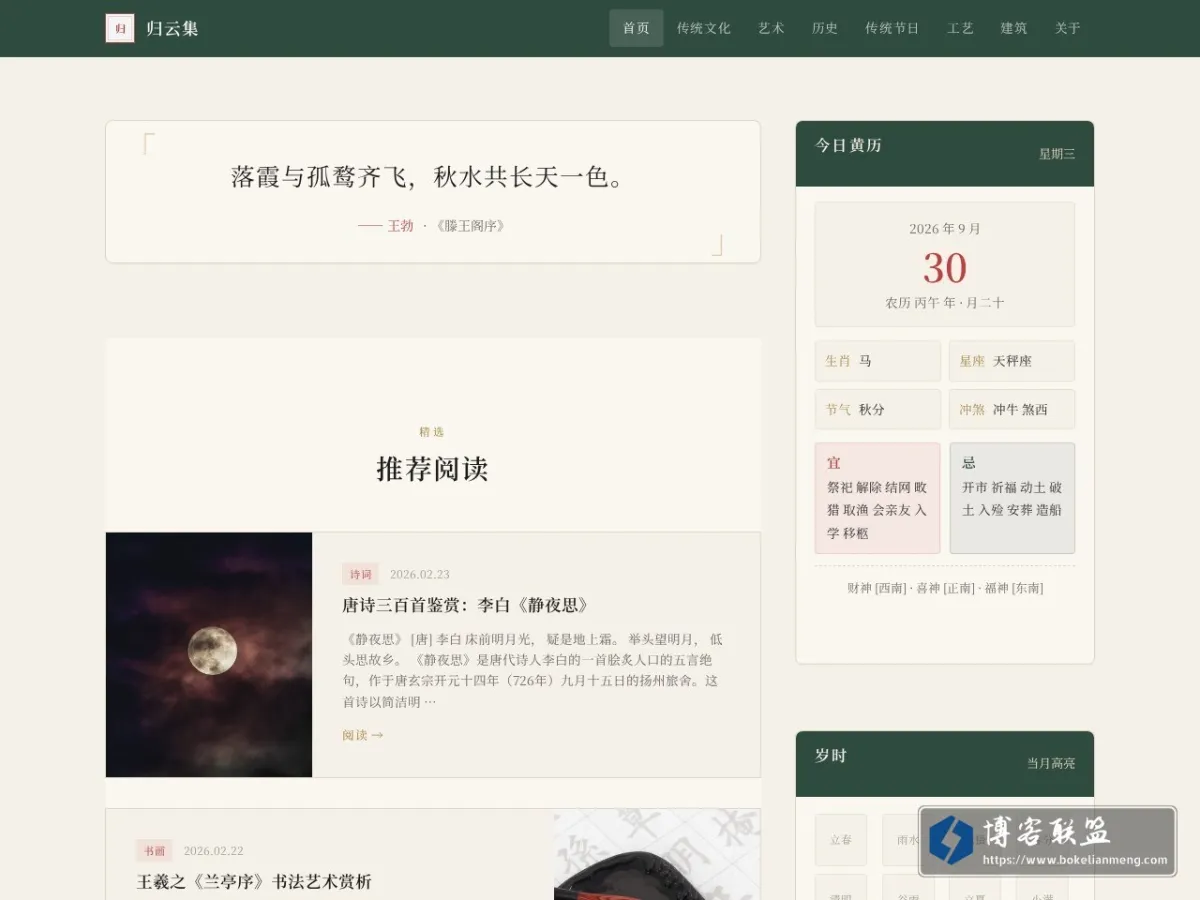
Task: Click the large date number 30
Action: 945,268
